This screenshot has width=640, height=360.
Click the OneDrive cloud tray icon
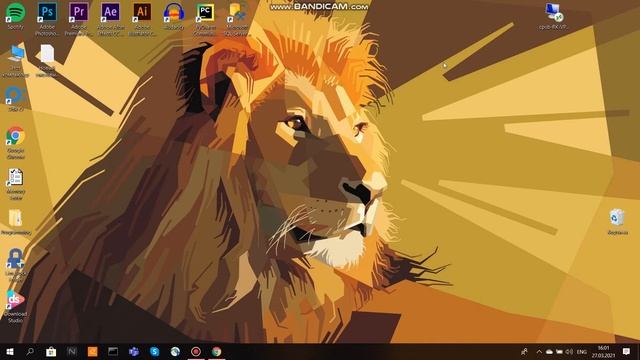549,351
